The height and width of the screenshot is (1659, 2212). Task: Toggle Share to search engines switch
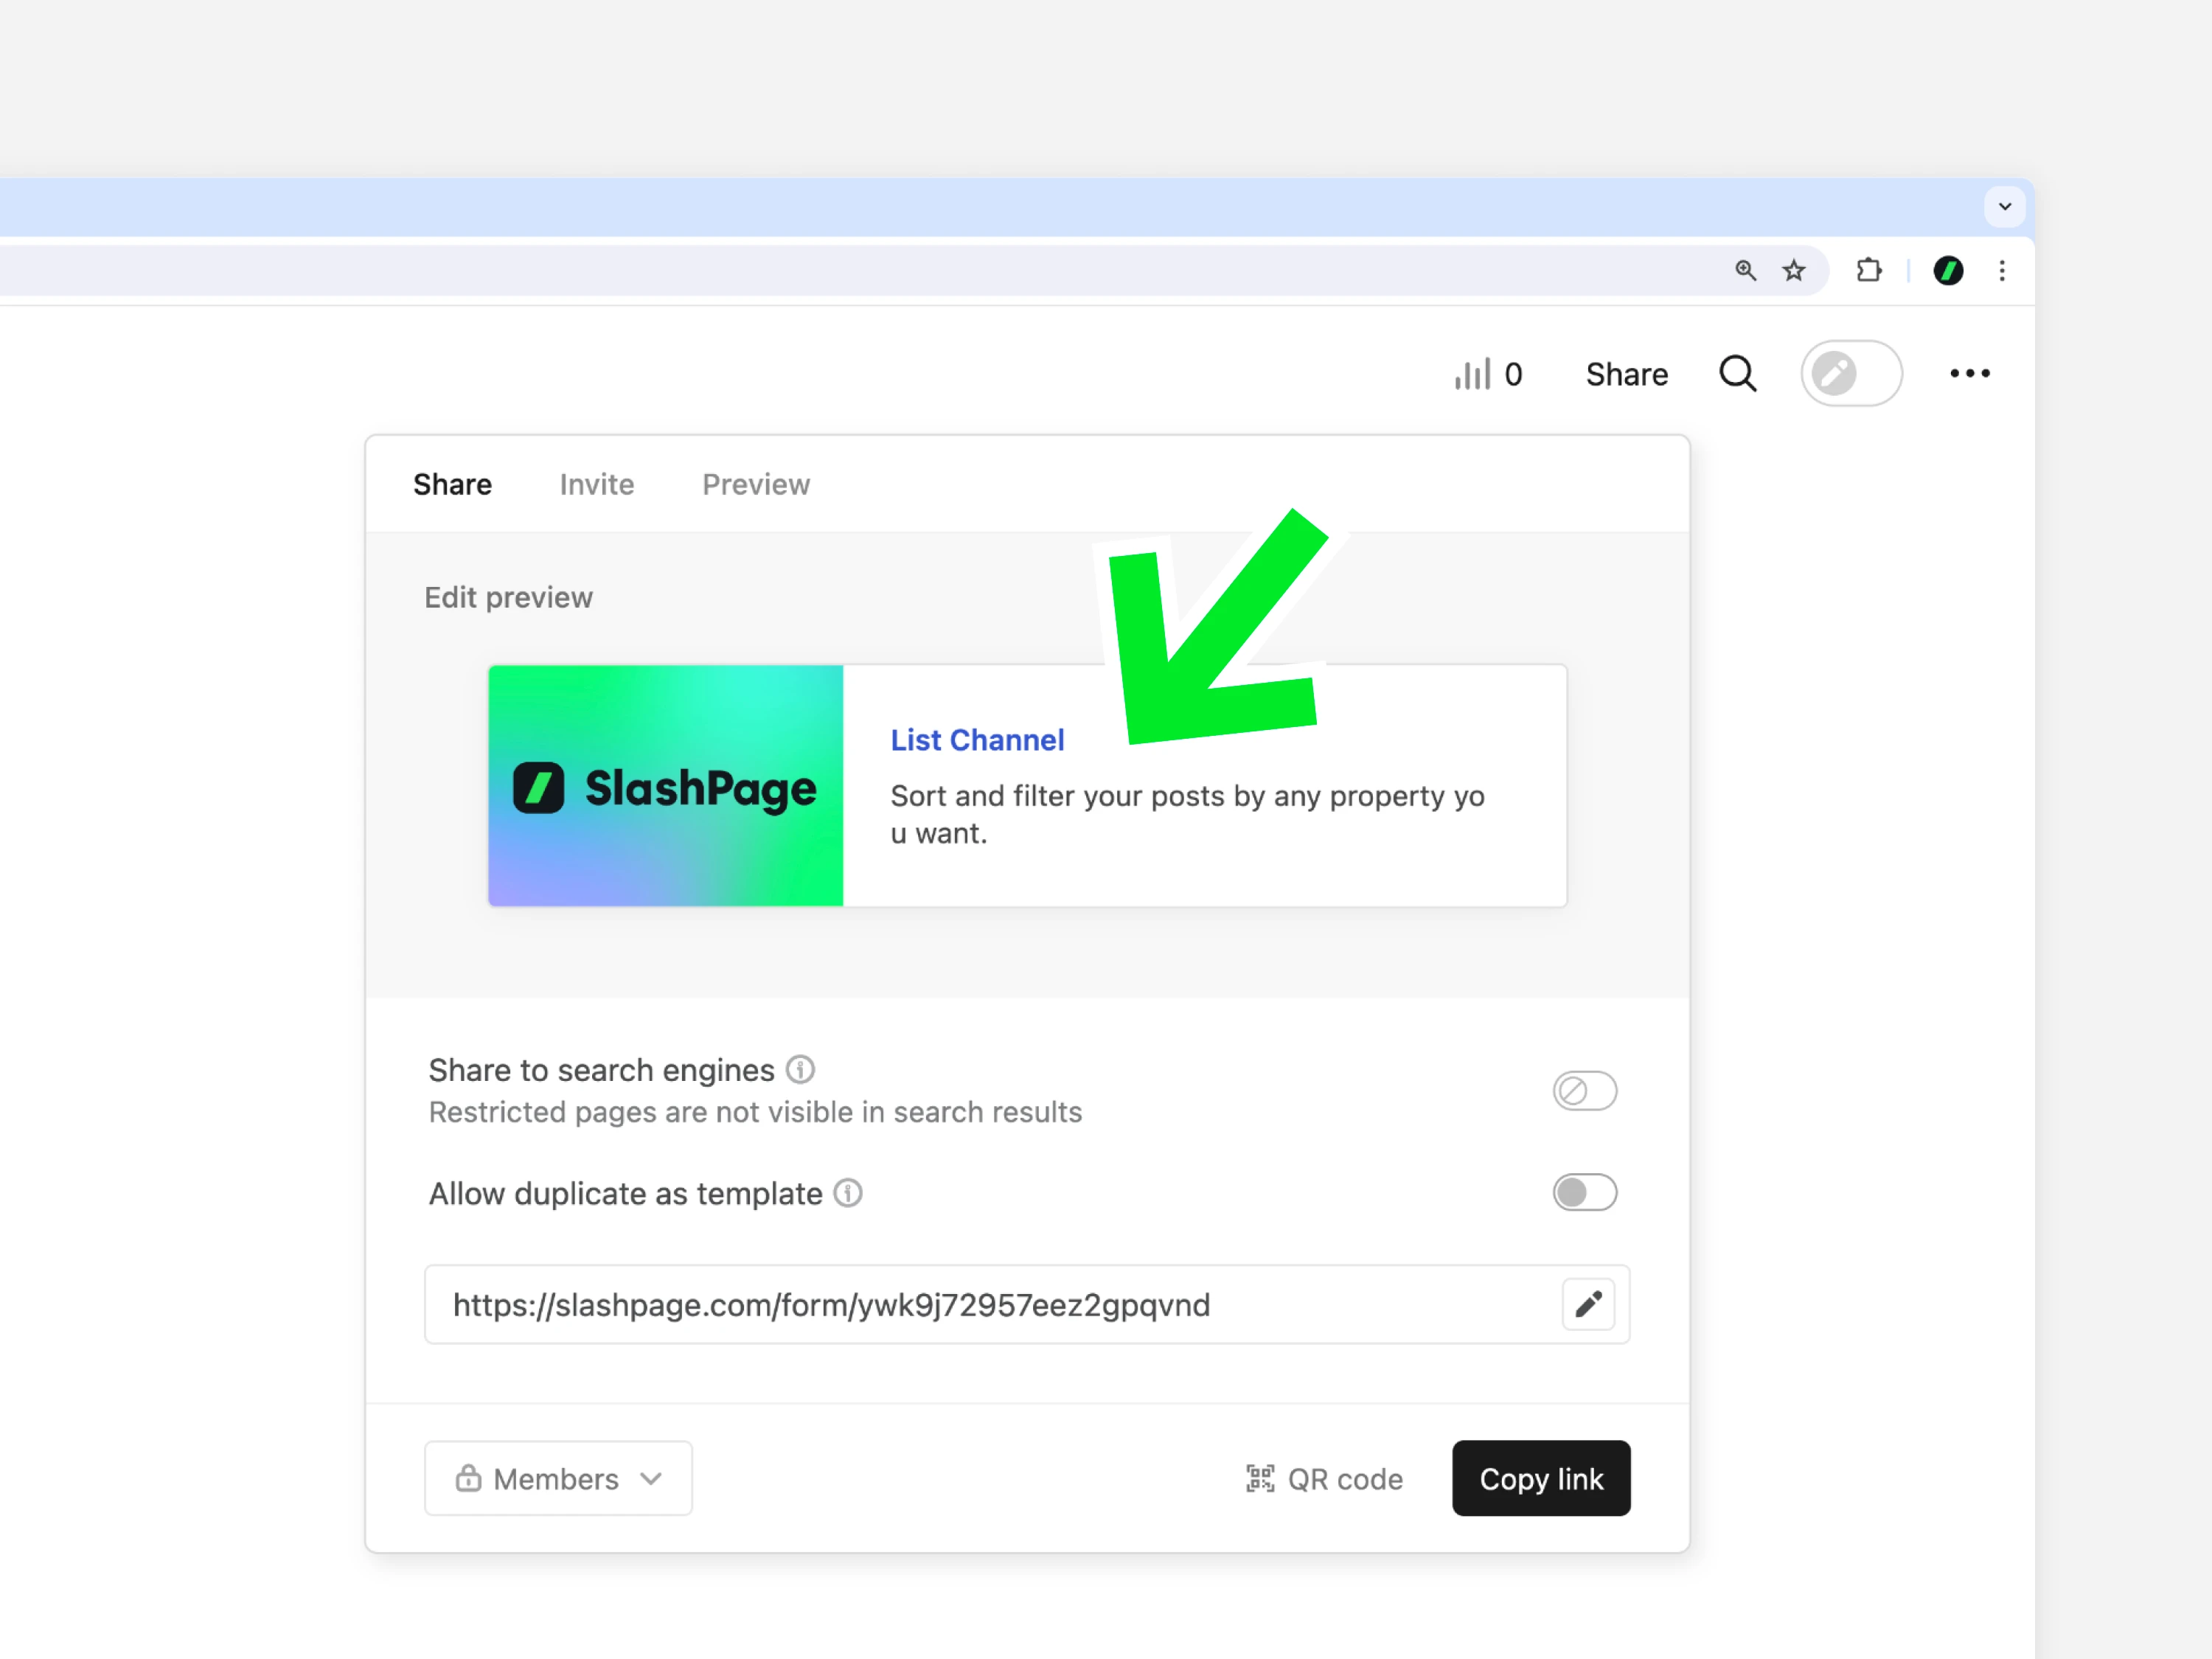tap(1584, 1090)
